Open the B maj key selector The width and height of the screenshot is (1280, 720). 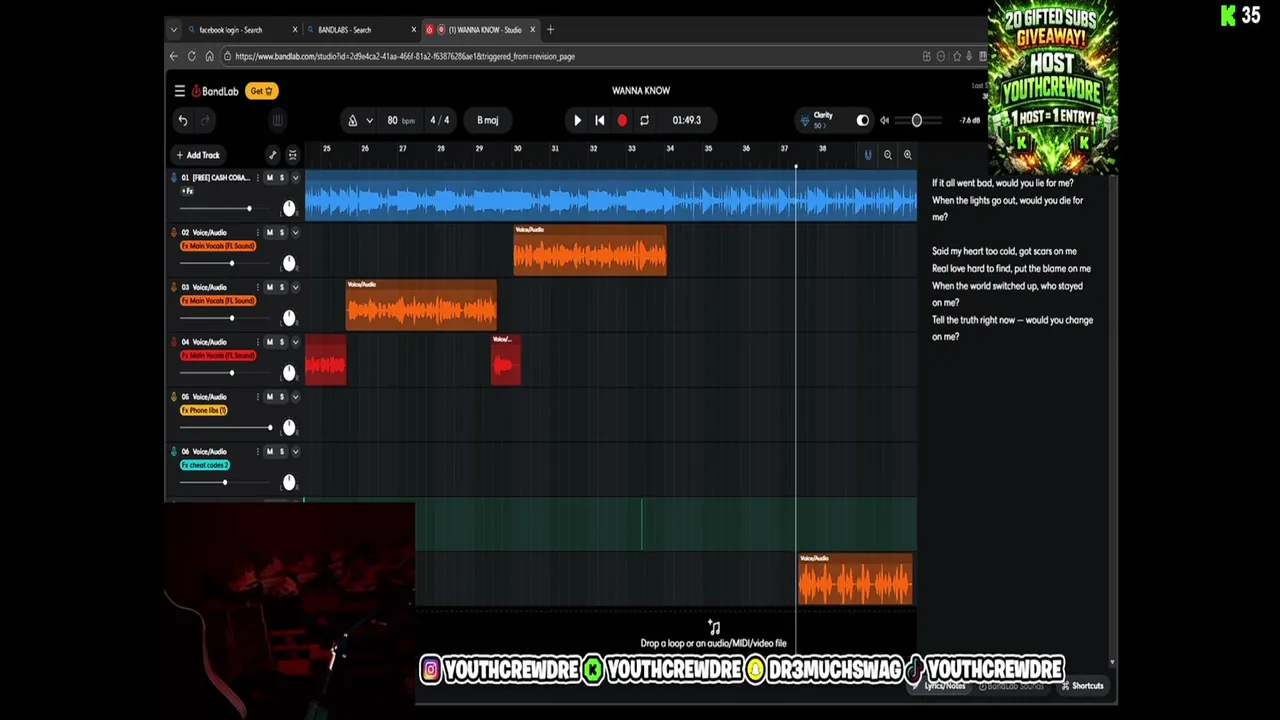coord(487,120)
